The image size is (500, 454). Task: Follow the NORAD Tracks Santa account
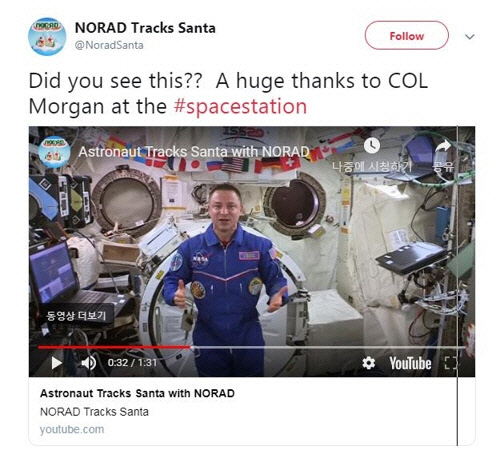[407, 36]
